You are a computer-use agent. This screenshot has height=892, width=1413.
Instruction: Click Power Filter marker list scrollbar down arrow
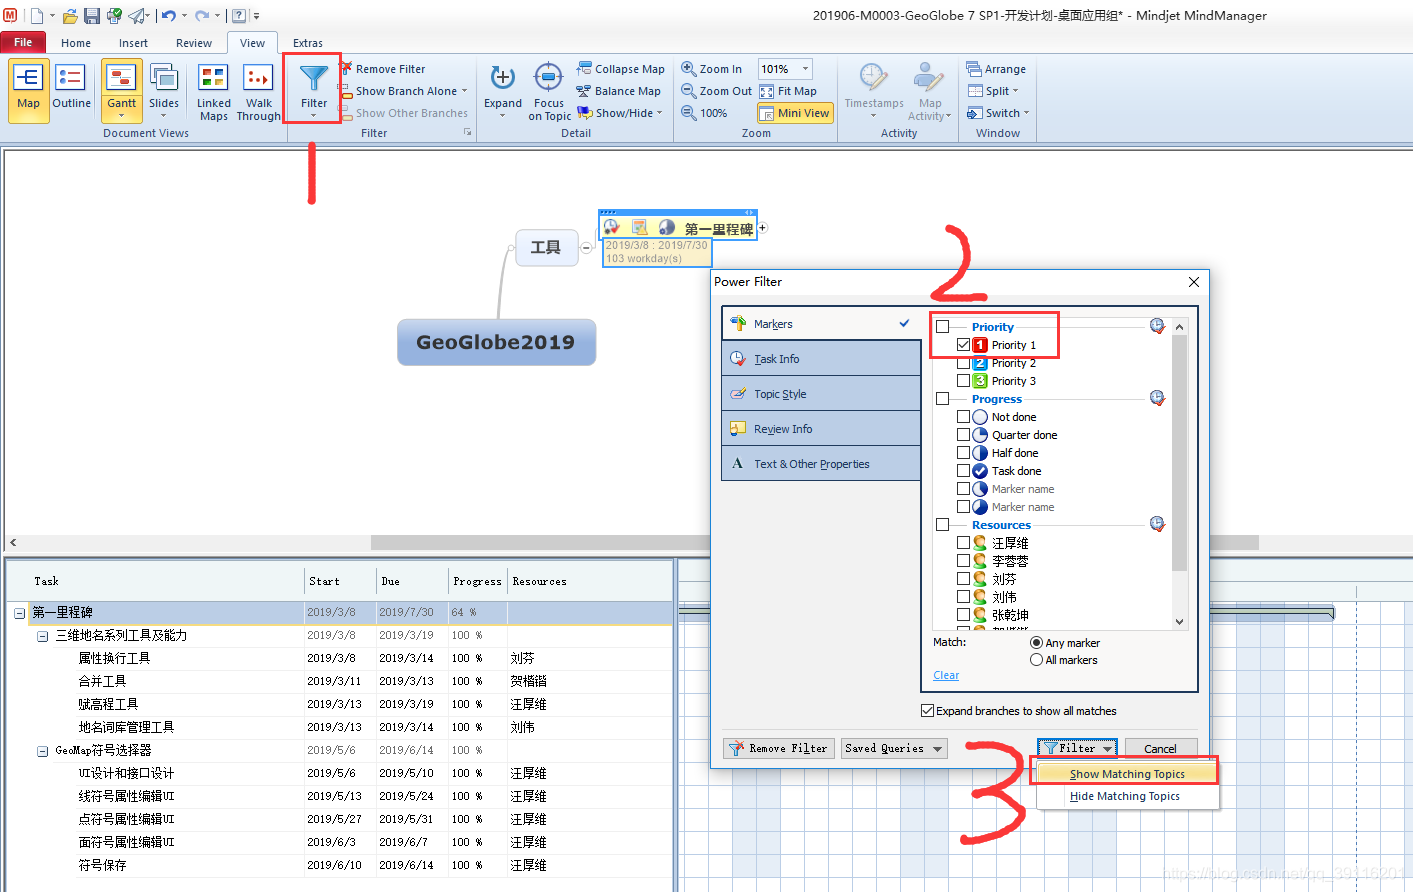(x=1179, y=621)
